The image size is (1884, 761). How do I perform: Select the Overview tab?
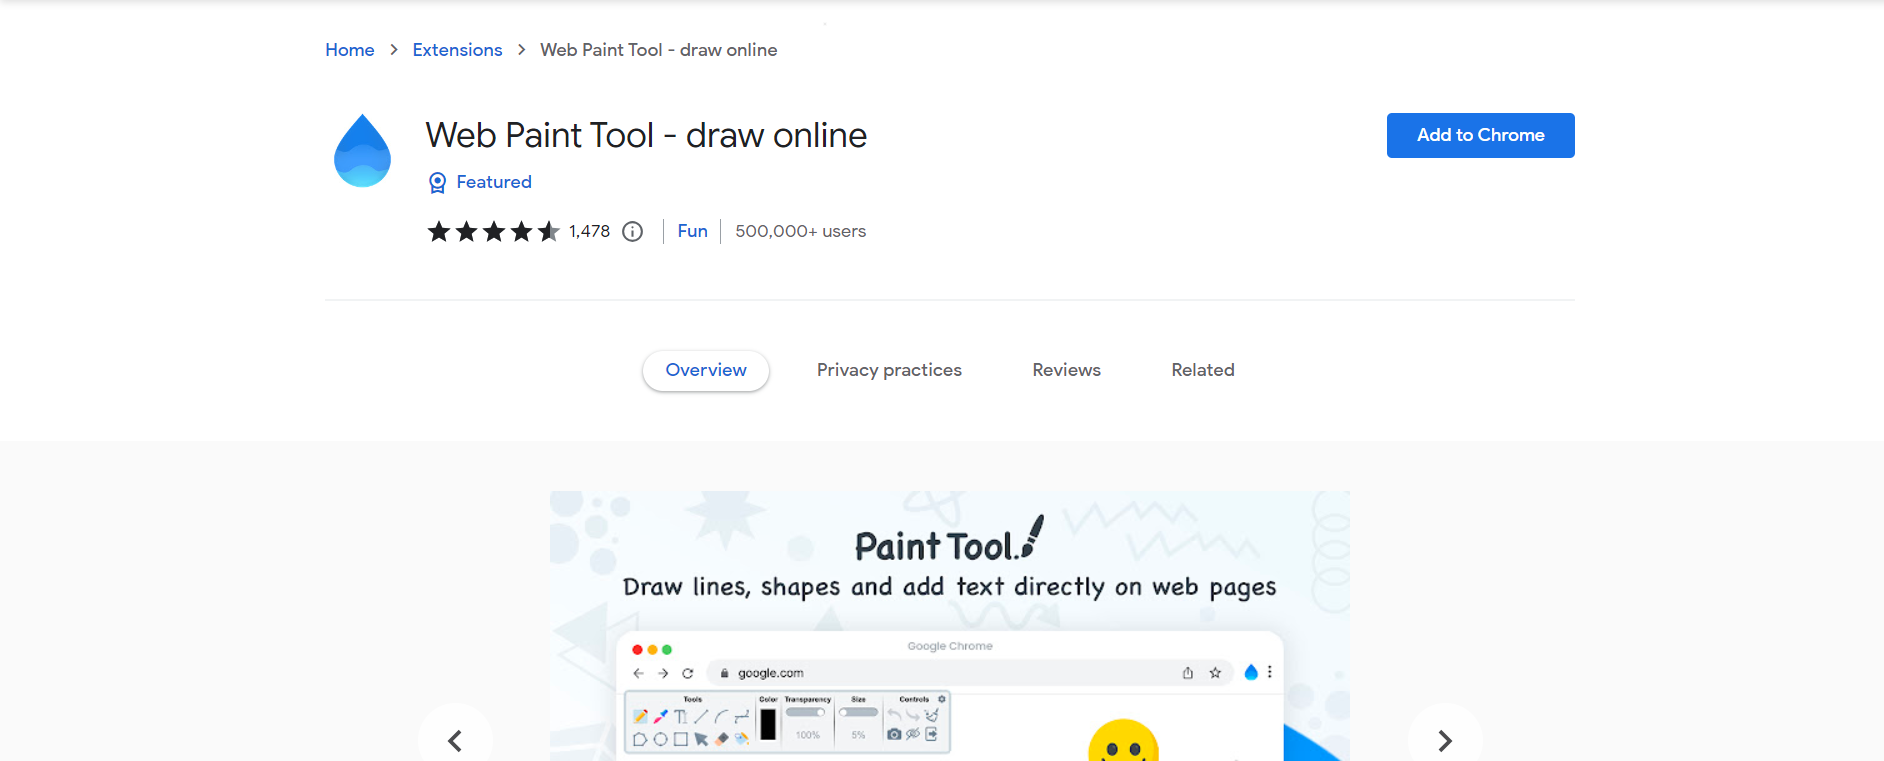[x=706, y=370]
